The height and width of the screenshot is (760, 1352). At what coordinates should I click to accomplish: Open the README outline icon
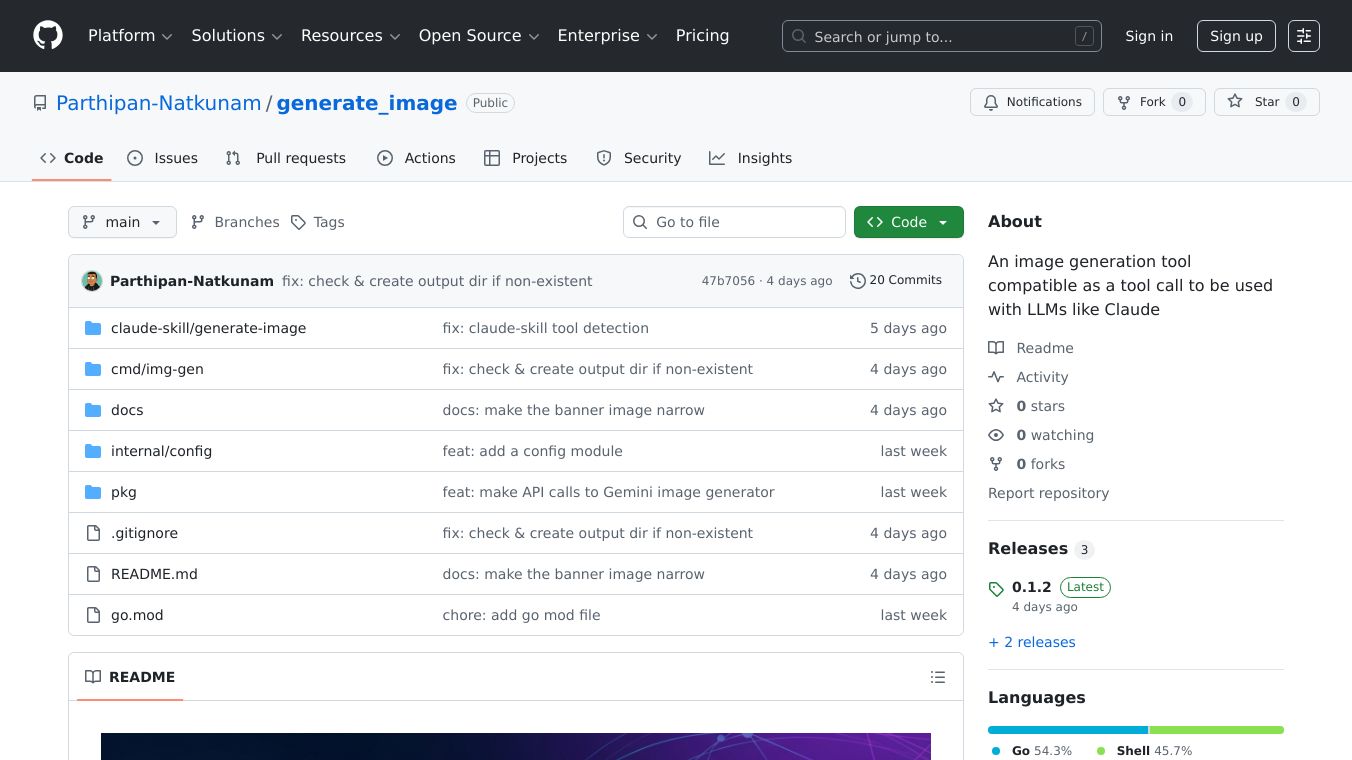click(x=937, y=677)
